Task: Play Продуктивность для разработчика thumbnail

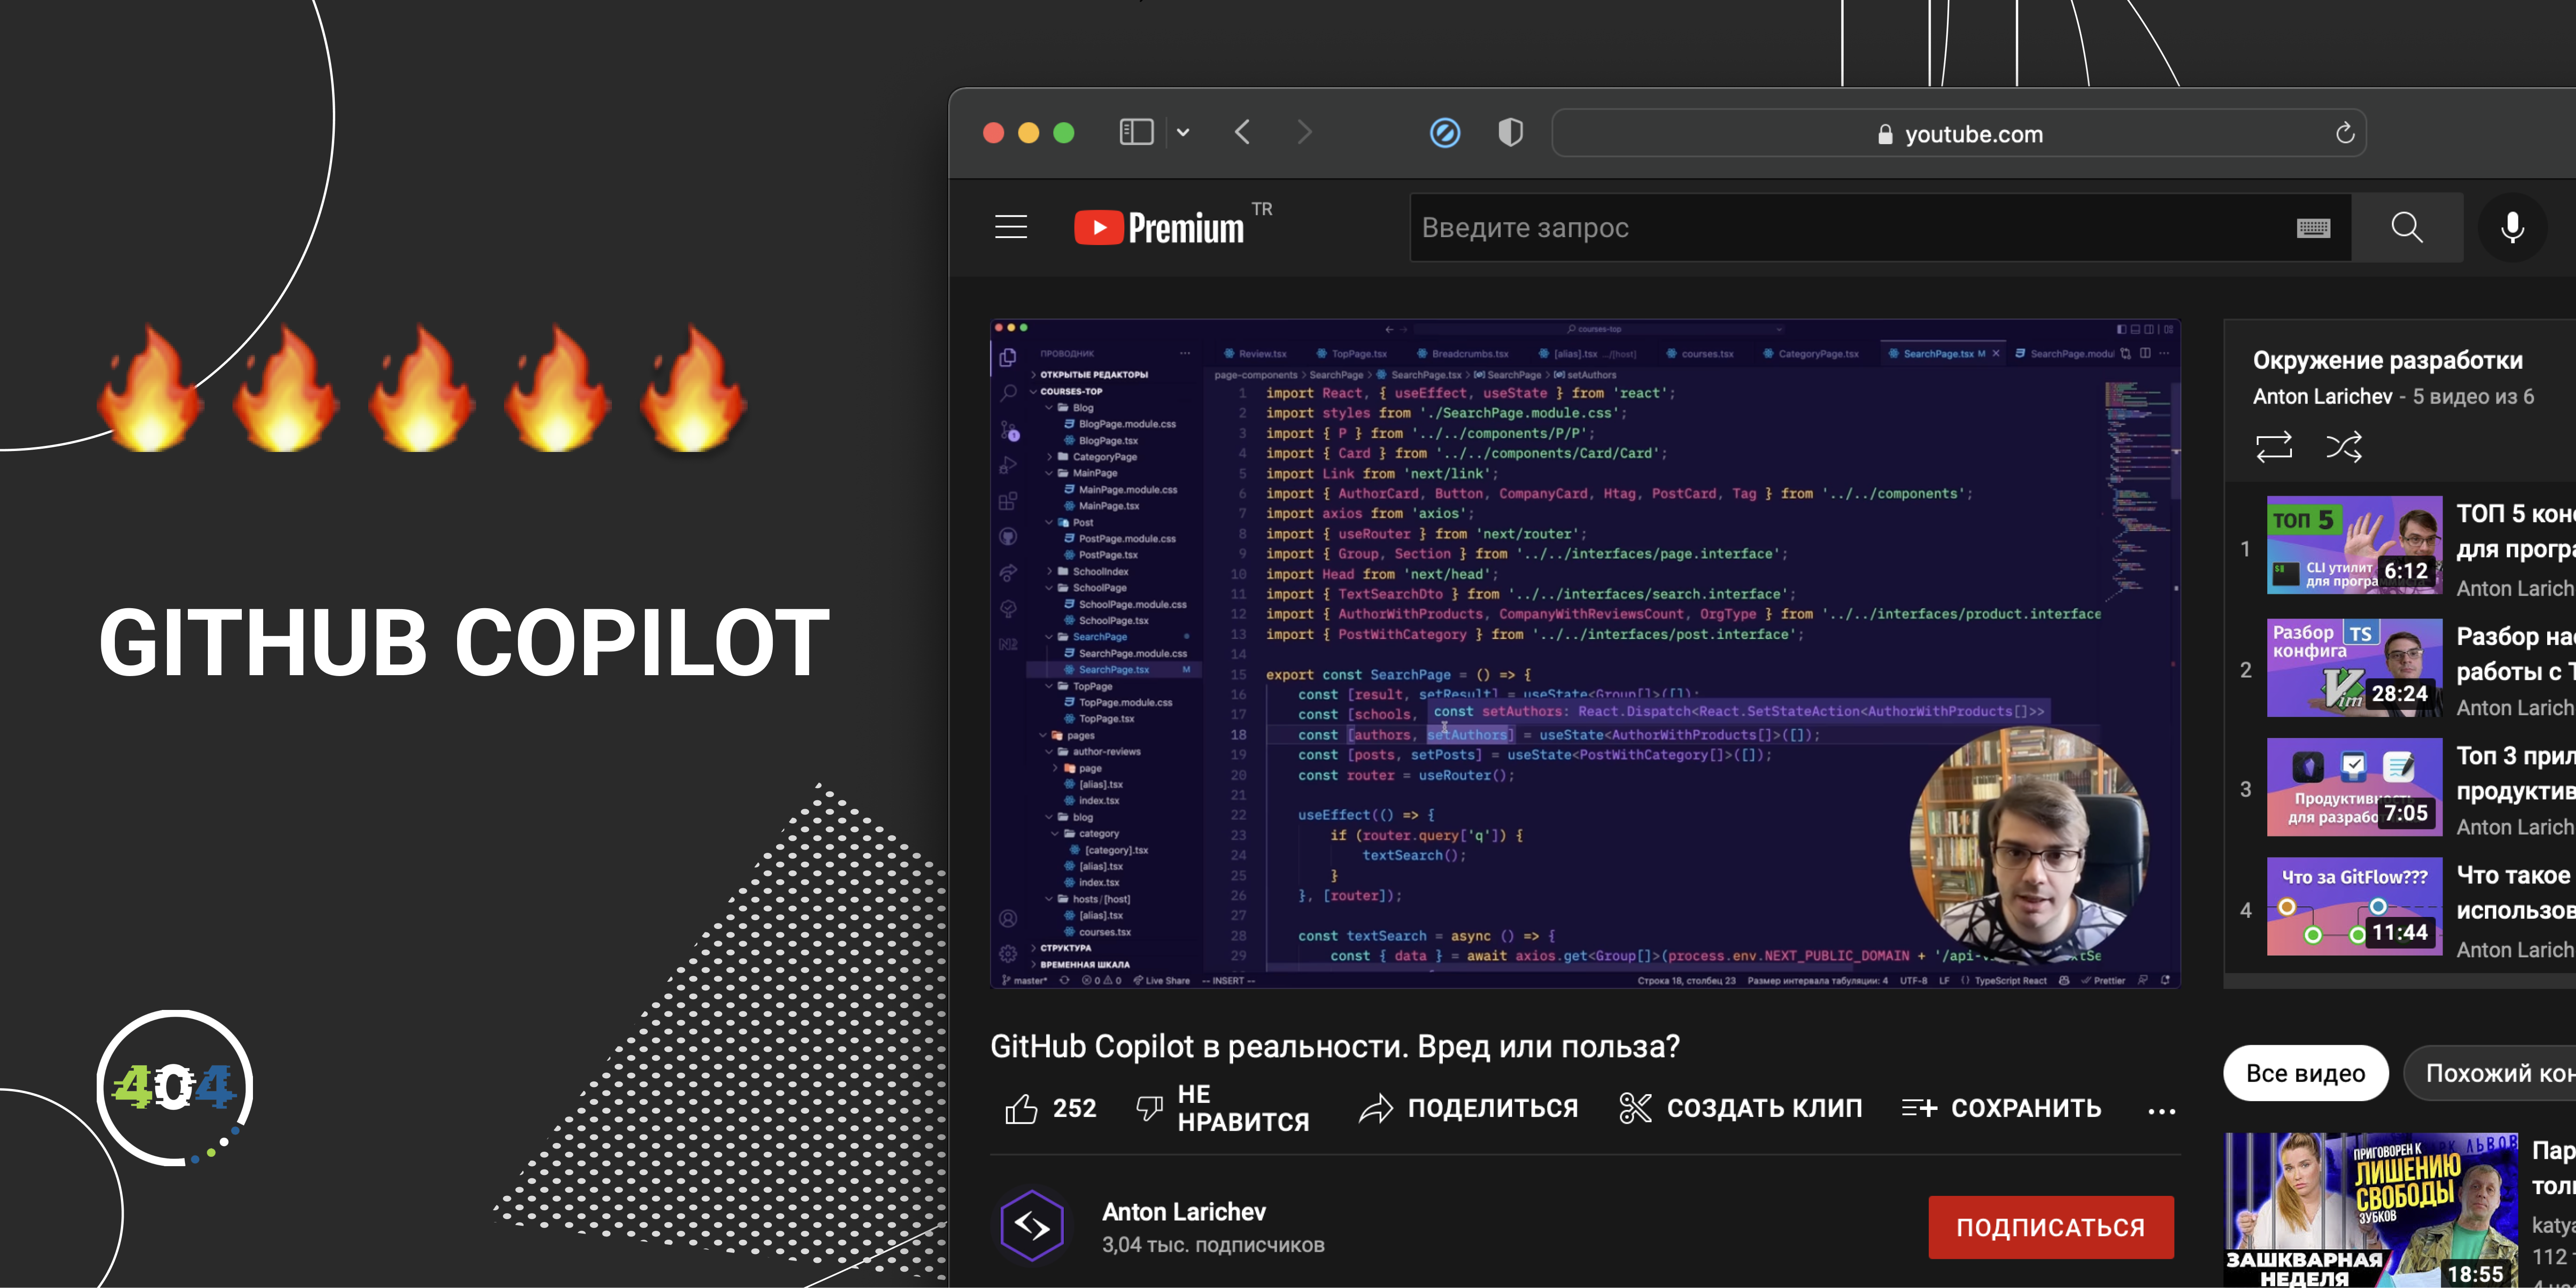Action: 2354,787
